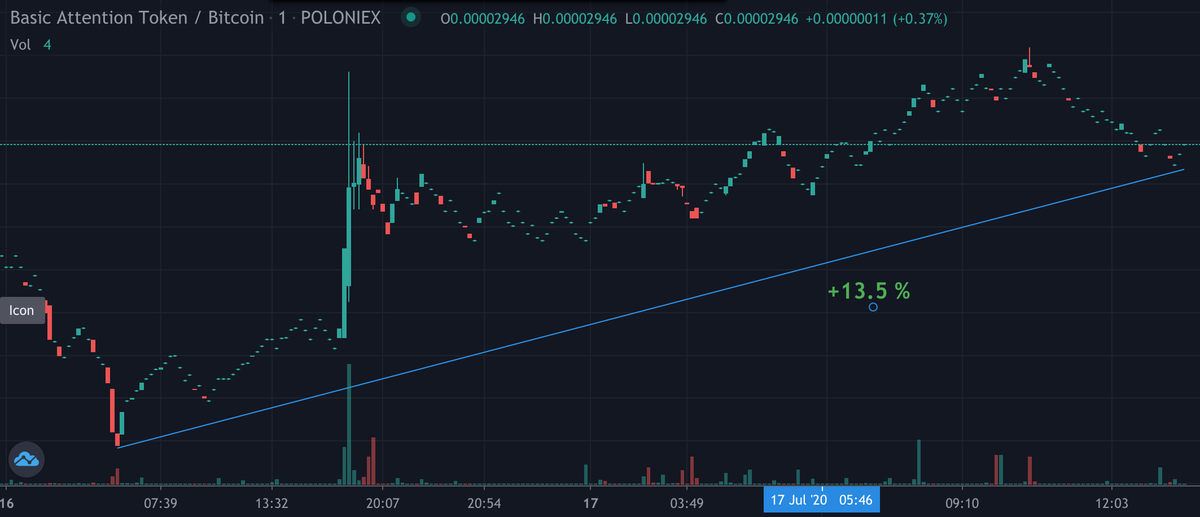Click the 13:32 time axis label

tap(273, 502)
